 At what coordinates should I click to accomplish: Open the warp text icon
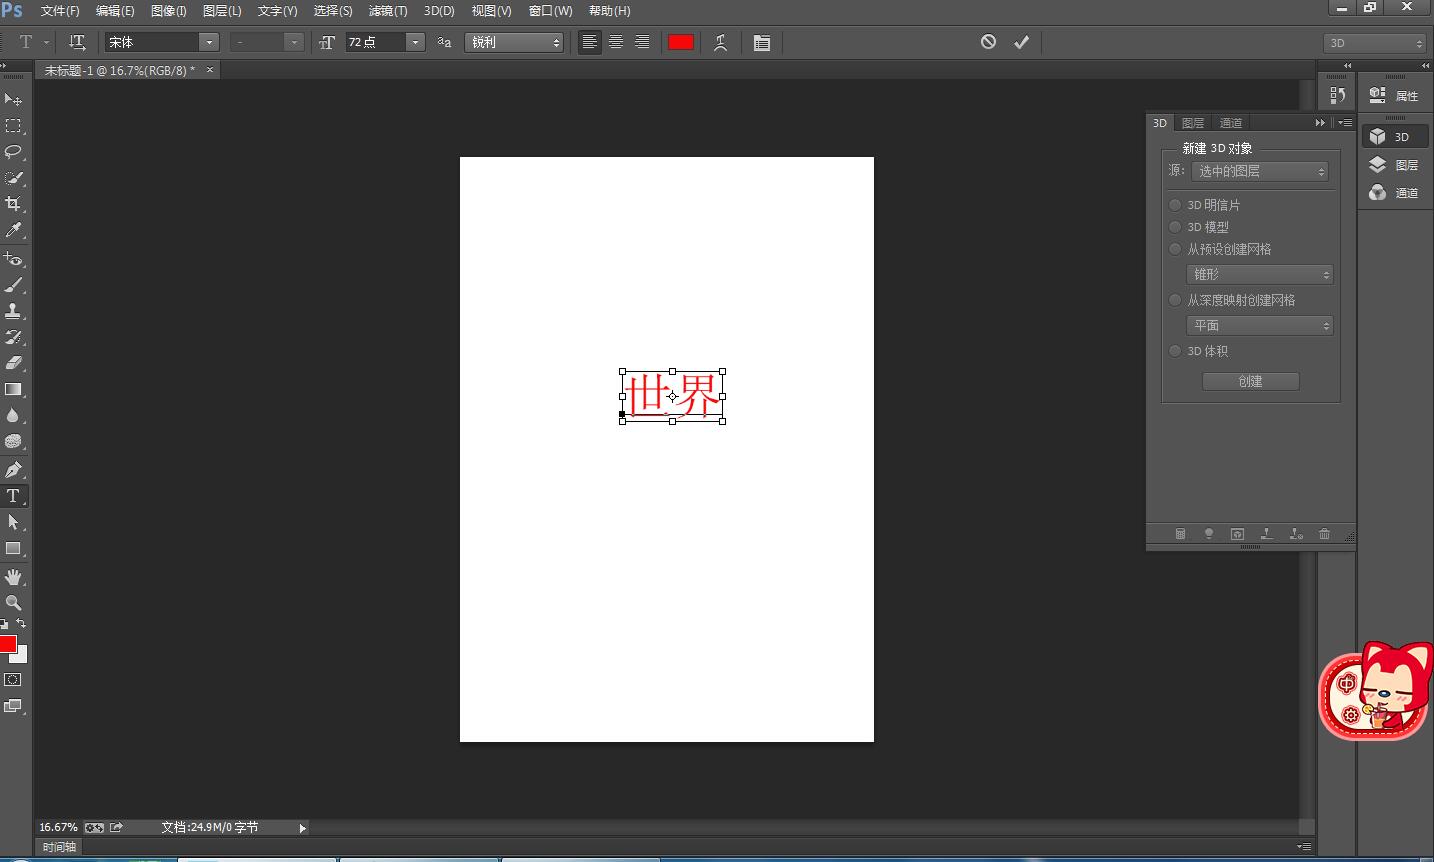point(720,42)
